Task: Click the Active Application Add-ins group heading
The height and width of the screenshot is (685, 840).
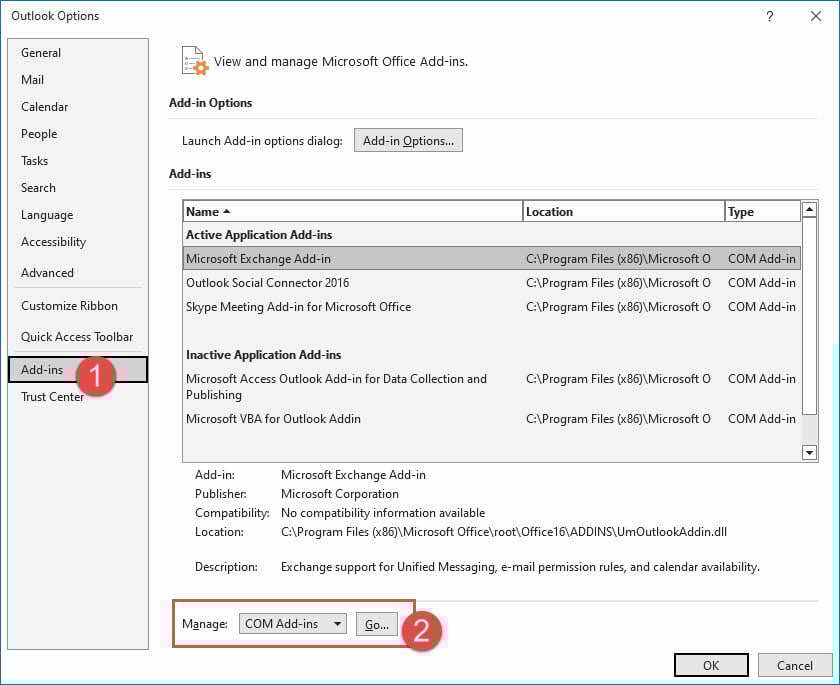Action: [x=259, y=235]
